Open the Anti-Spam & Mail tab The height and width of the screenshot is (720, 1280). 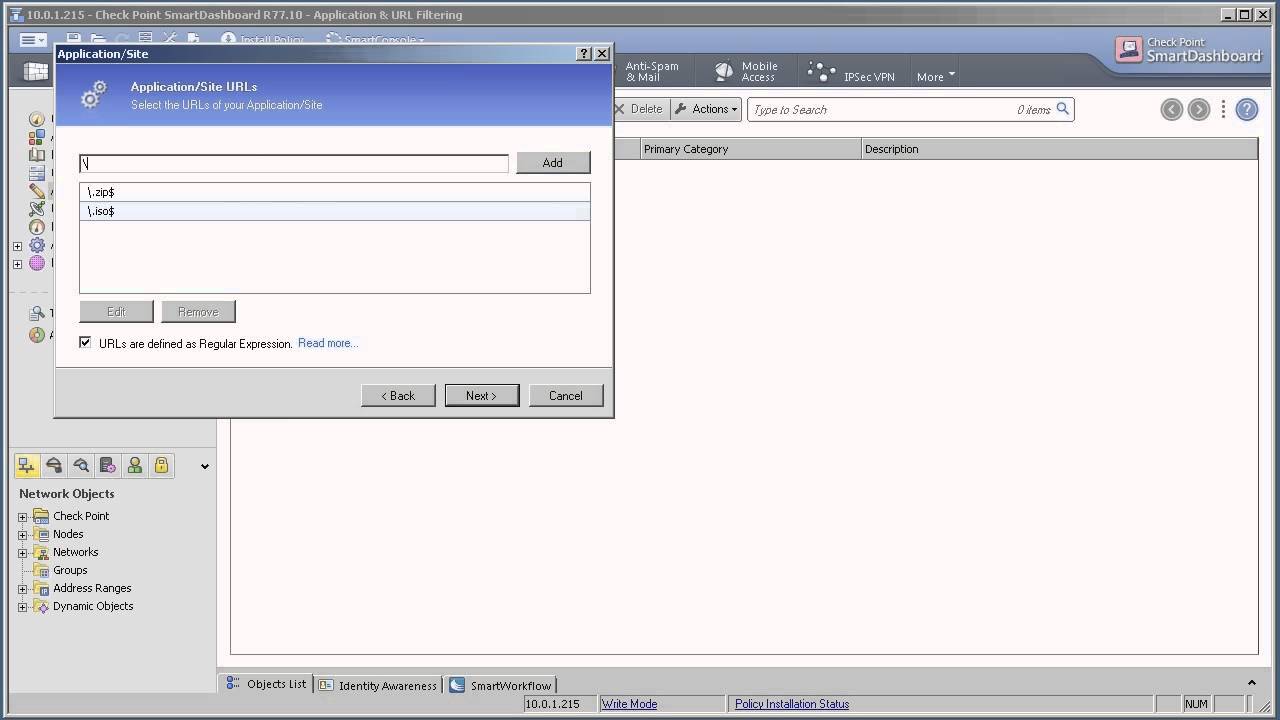[651, 72]
